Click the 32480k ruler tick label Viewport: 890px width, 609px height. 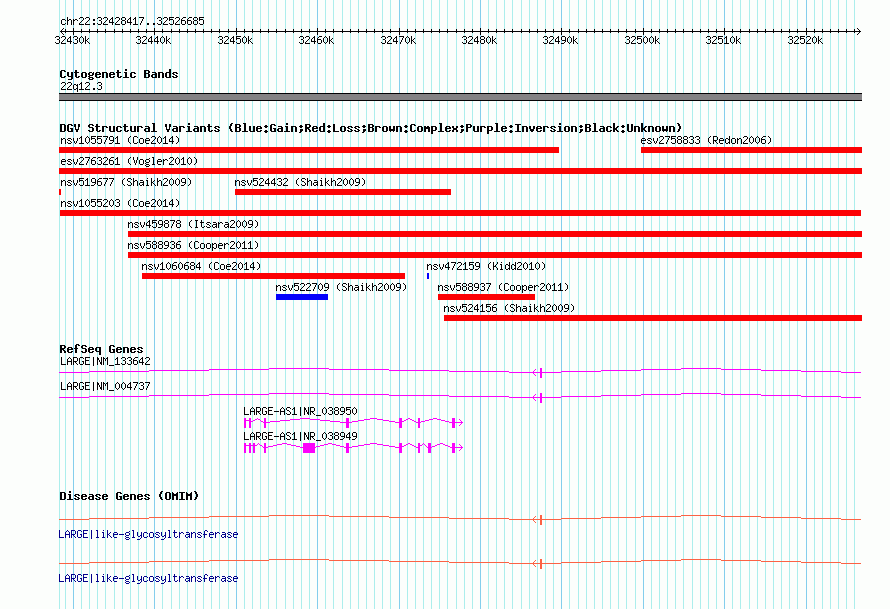pyautogui.click(x=479, y=40)
